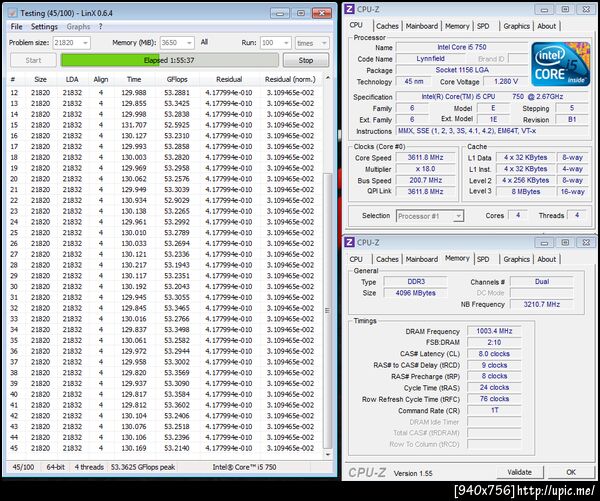Select the Bus Speed '200.7 MHz' value

click(x=425, y=180)
